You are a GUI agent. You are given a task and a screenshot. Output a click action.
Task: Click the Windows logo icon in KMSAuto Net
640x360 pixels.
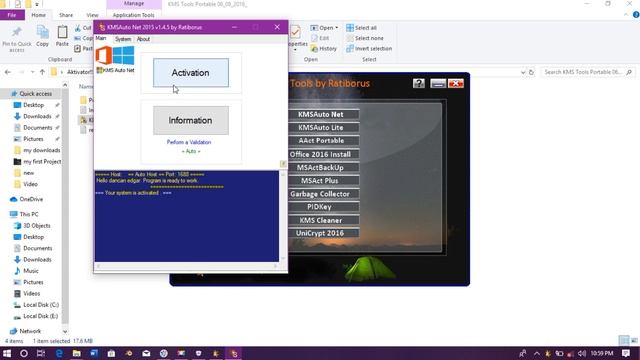[x=123, y=56]
